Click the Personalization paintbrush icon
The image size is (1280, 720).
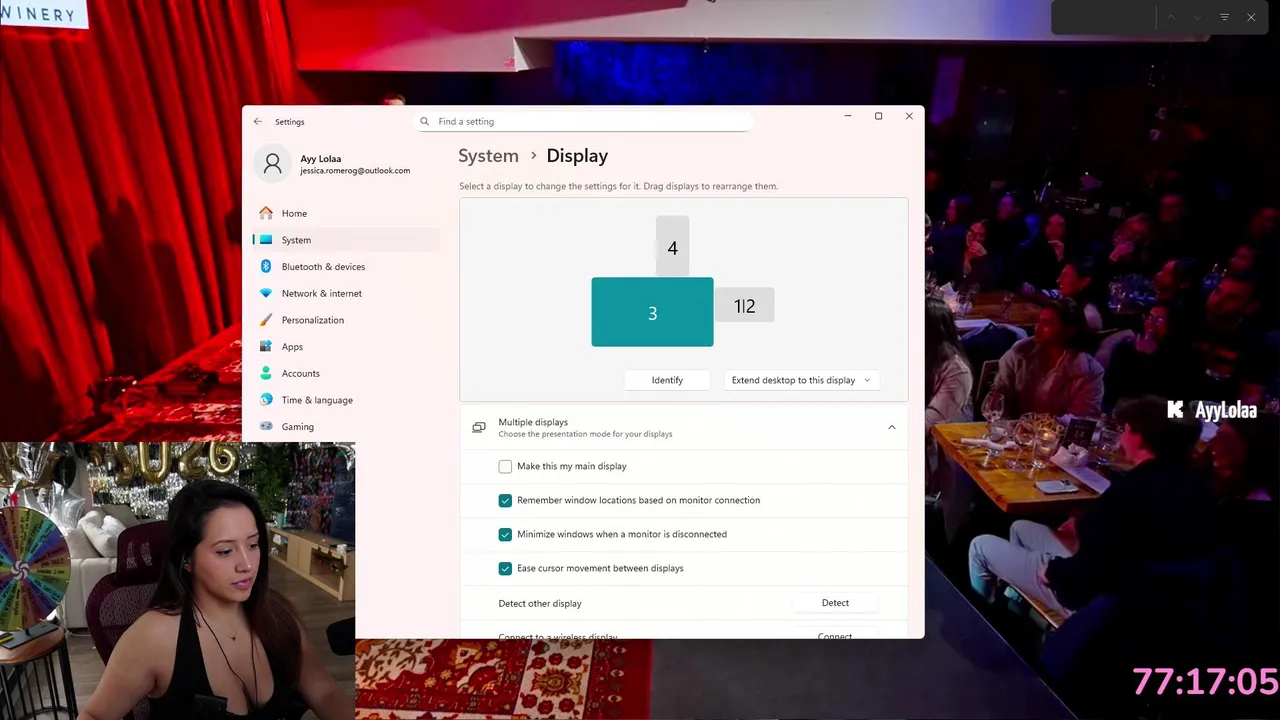[266, 320]
